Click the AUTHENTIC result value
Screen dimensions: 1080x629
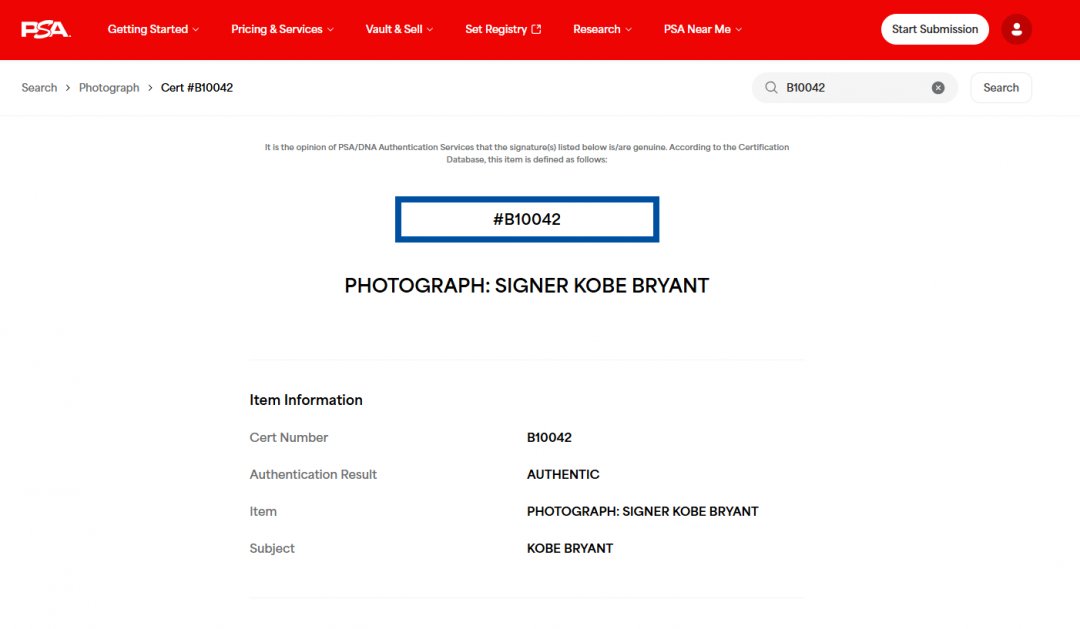[563, 475]
